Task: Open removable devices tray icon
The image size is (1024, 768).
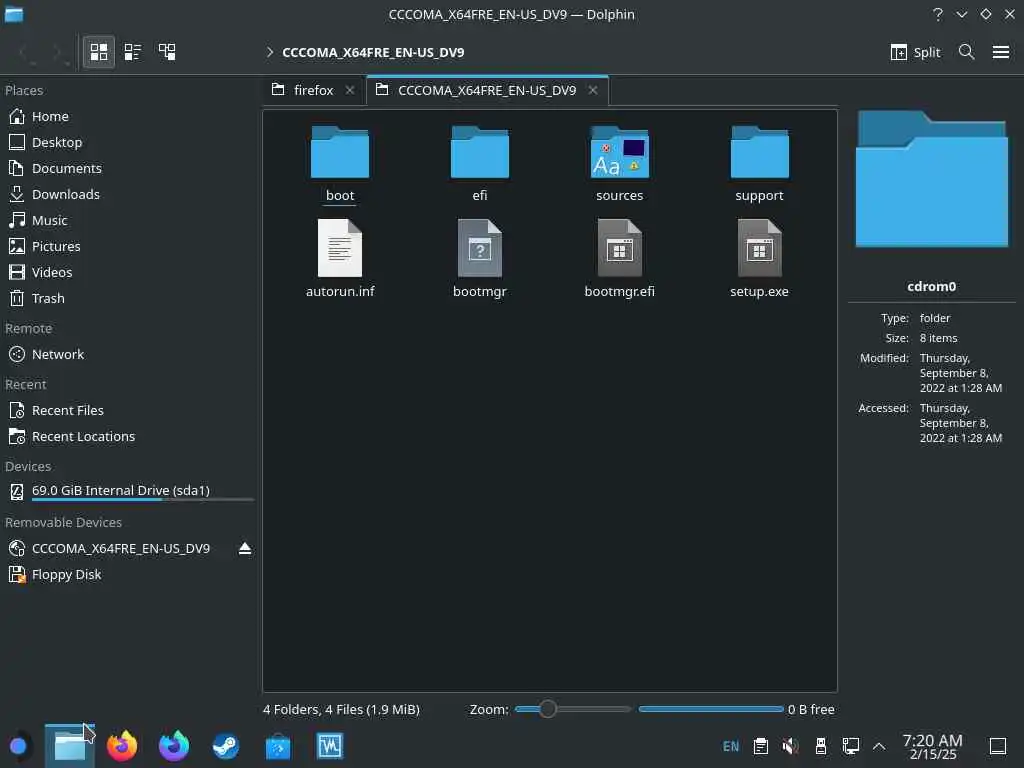Action: point(821,746)
